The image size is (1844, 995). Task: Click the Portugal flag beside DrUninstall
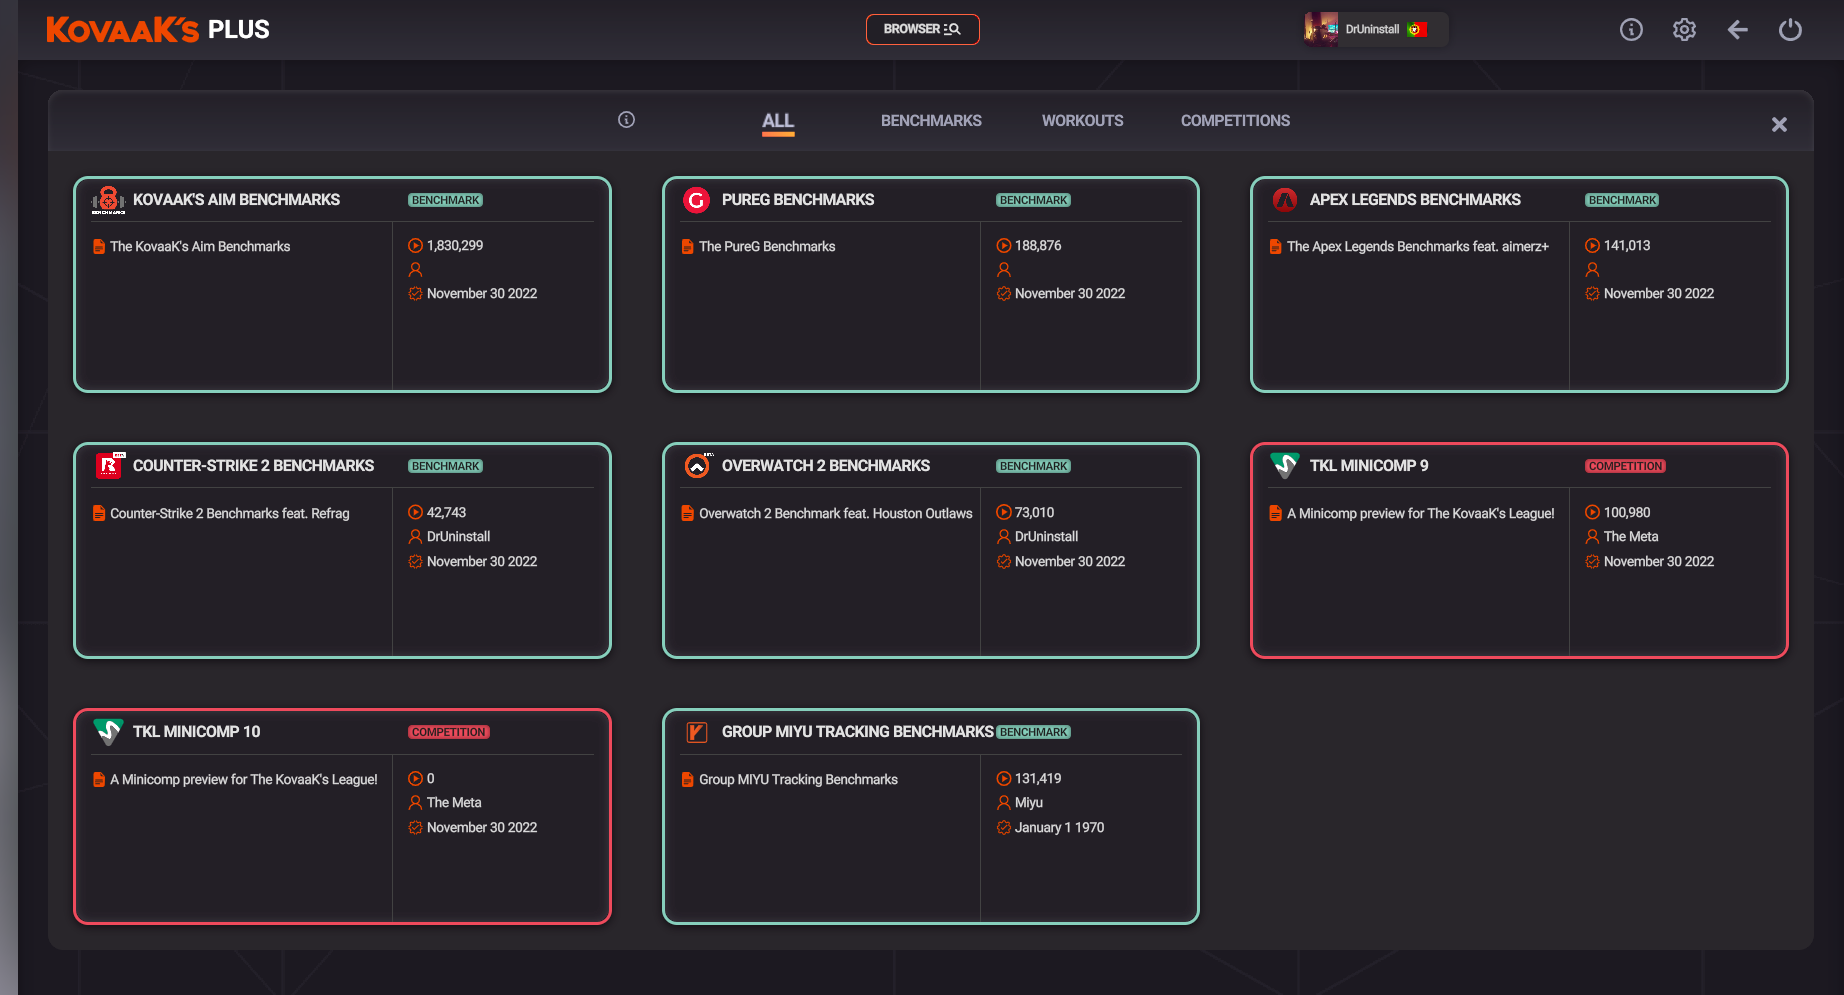[1417, 29]
